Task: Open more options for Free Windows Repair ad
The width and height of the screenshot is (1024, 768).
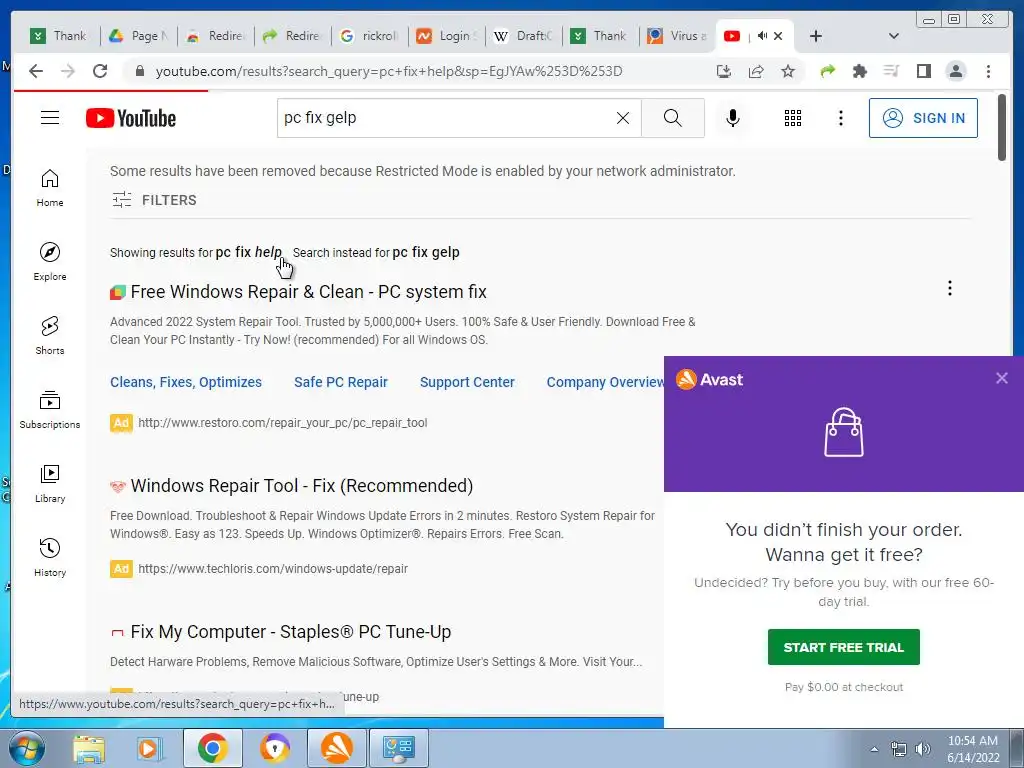Action: coord(950,288)
